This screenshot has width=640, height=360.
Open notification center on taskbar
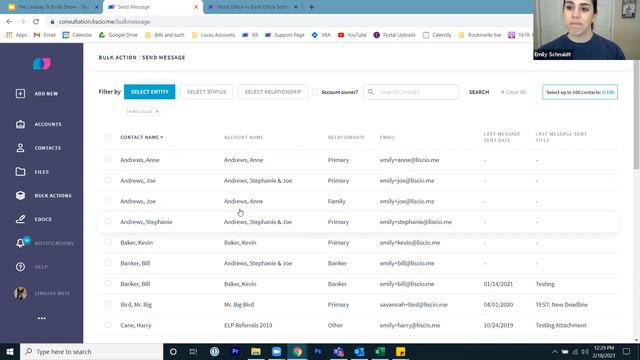point(626,351)
